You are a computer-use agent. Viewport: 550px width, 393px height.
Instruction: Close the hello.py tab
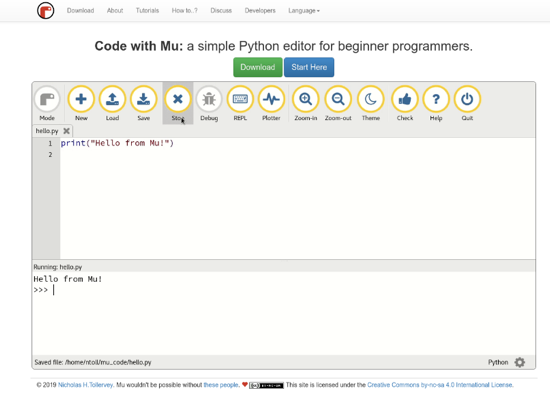[66, 131]
